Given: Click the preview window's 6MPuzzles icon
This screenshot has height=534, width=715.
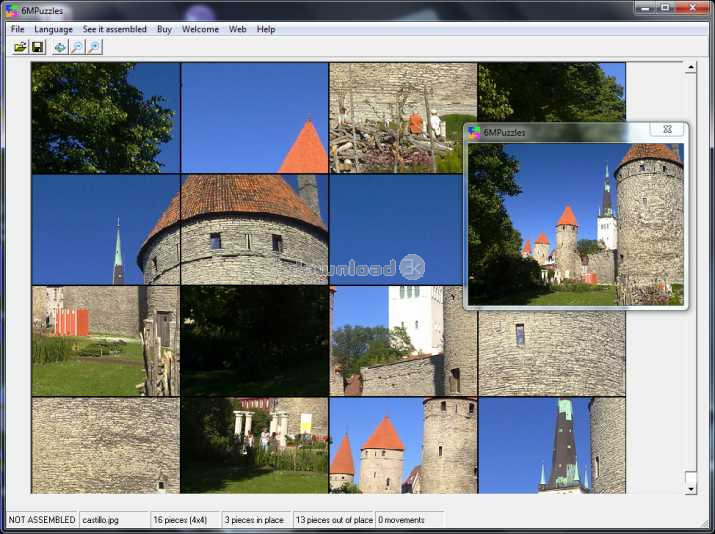Looking at the screenshot, I should pos(474,132).
